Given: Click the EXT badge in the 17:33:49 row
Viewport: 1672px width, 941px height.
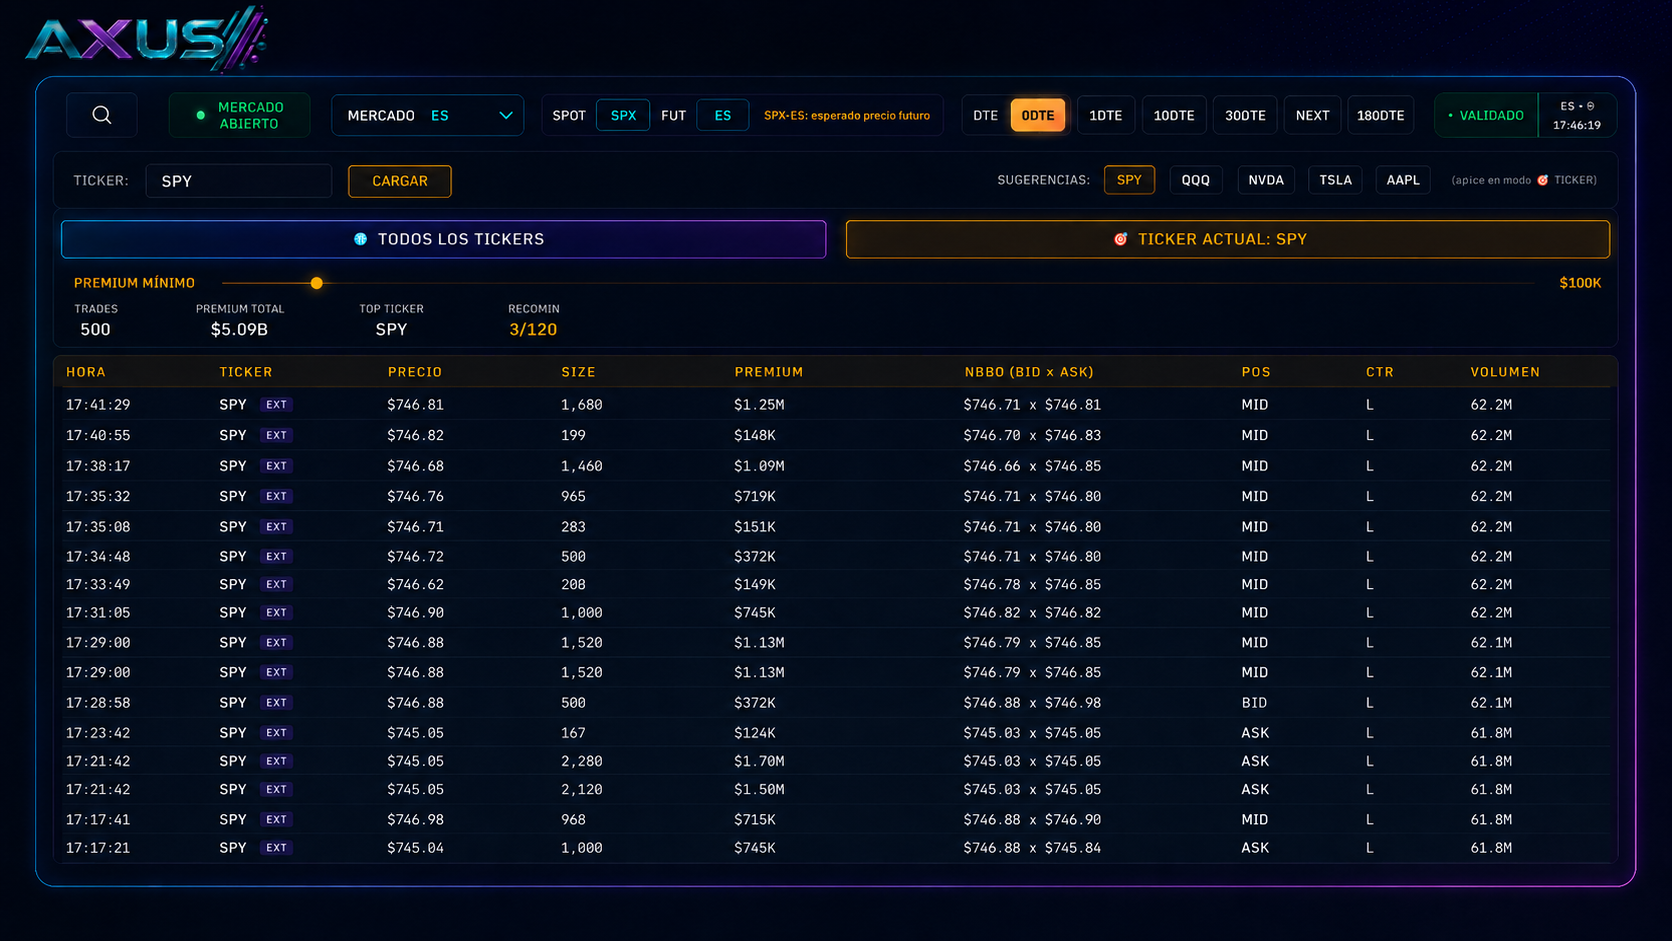Looking at the screenshot, I should point(276,585).
